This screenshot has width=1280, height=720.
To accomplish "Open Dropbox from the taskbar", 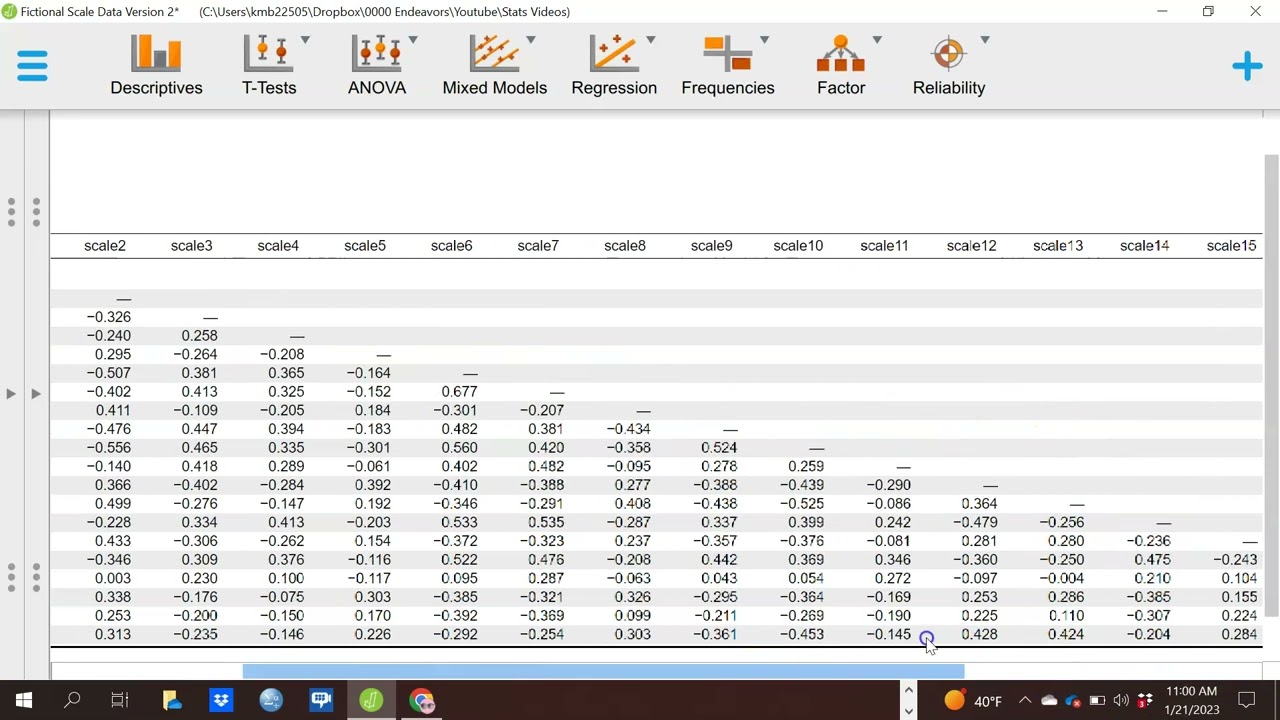I will click(x=221, y=700).
